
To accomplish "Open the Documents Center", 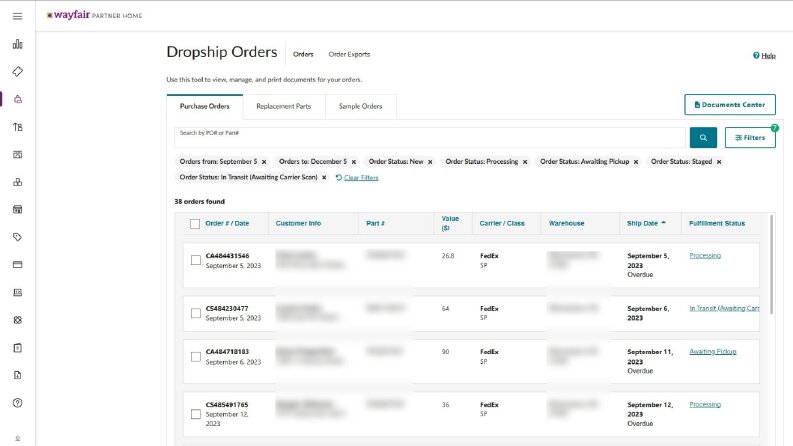I will [x=730, y=105].
